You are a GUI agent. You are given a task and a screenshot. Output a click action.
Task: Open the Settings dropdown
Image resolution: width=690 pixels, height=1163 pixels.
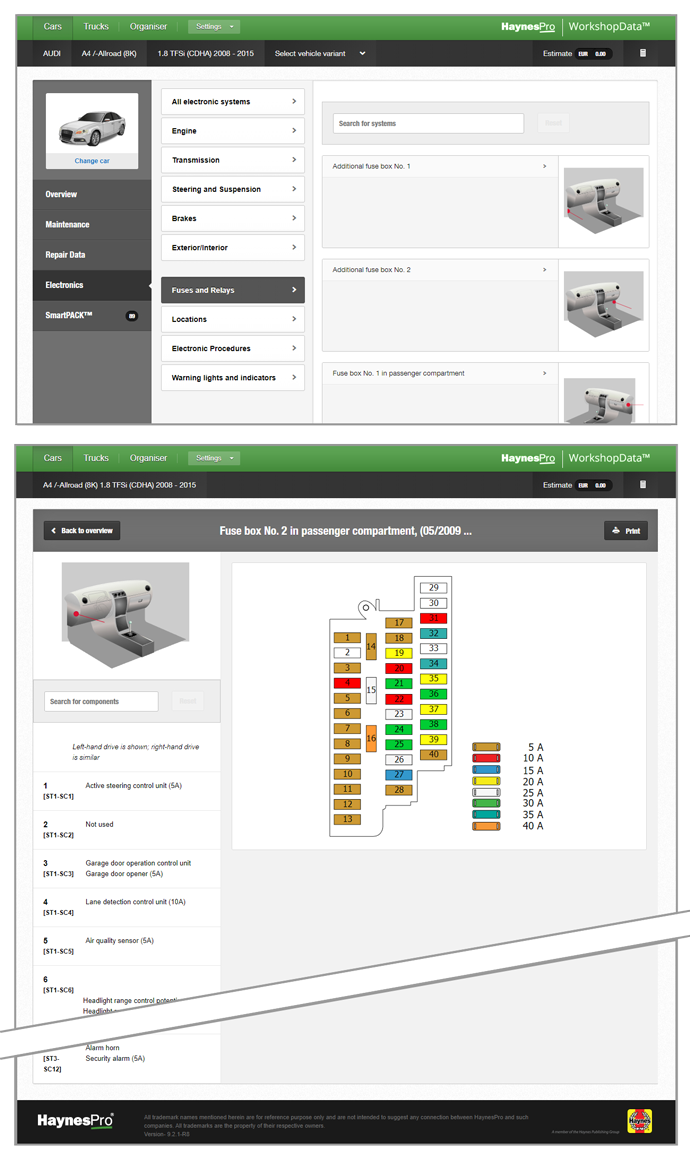coord(214,26)
